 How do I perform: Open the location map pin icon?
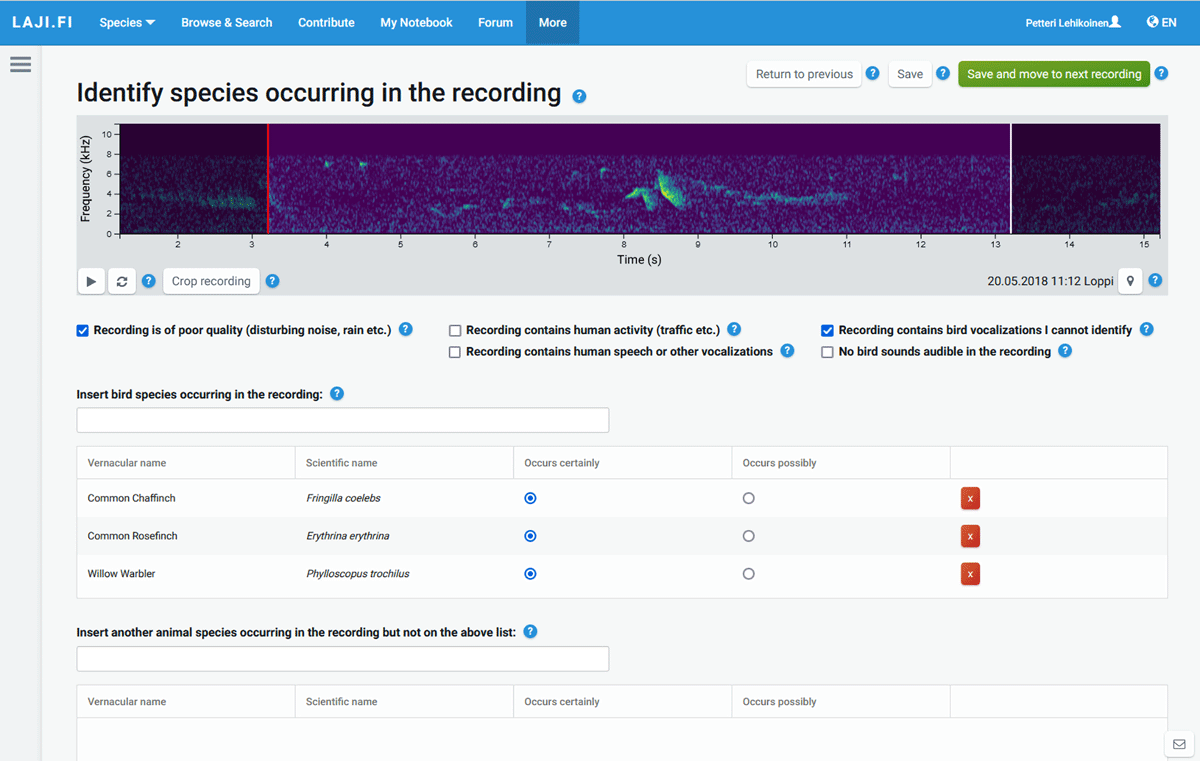[1130, 281]
